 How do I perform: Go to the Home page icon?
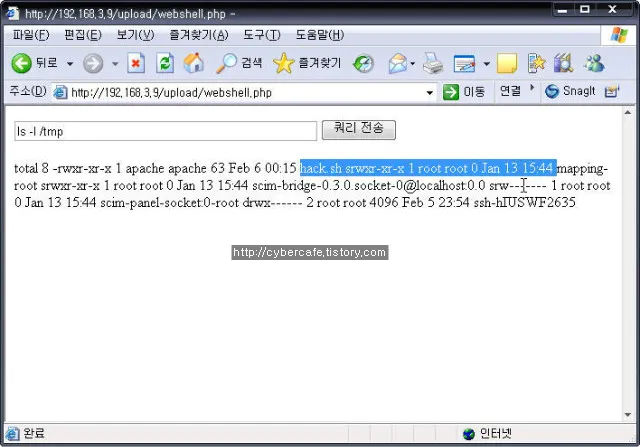click(x=193, y=63)
